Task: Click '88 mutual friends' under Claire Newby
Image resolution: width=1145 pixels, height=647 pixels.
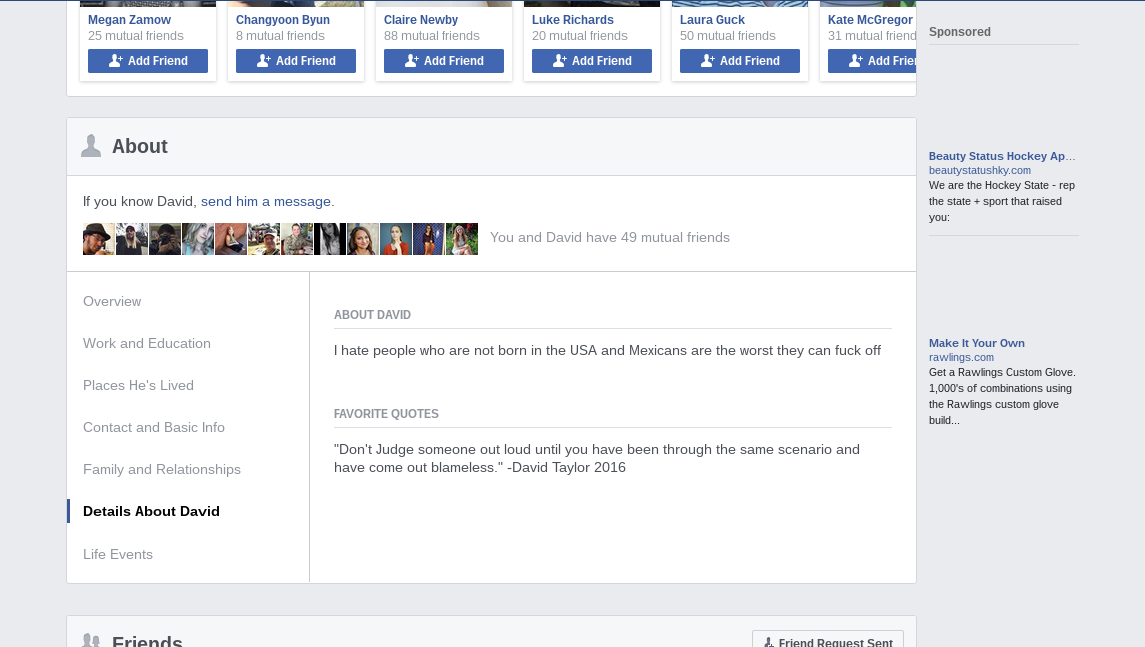Action: [x=432, y=36]
